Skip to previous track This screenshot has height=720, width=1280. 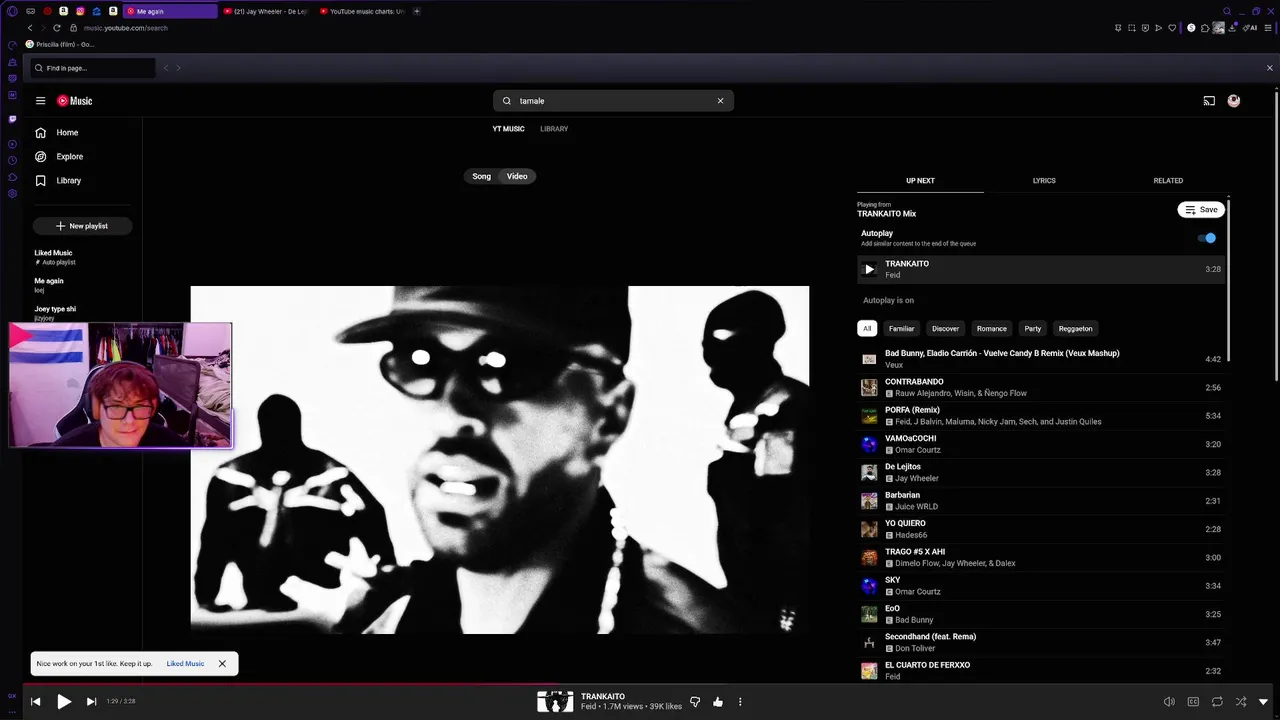click(35, 702)
